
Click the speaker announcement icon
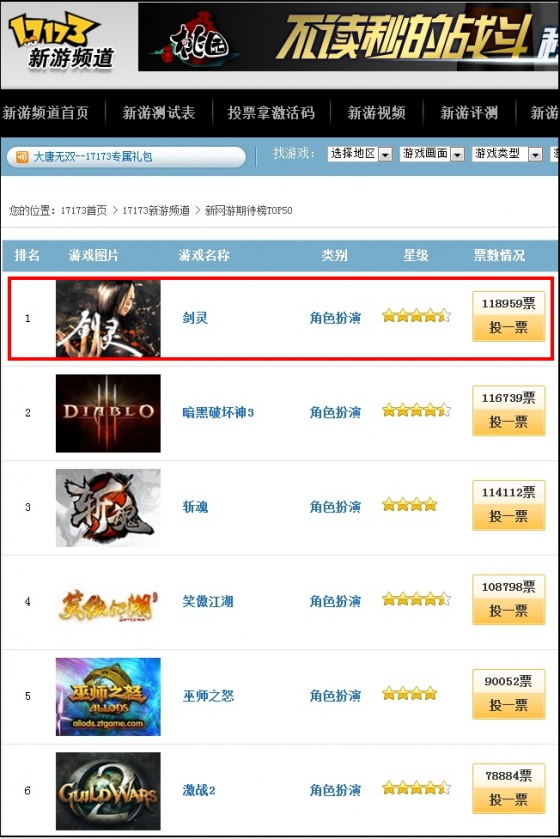click(22, 157)
